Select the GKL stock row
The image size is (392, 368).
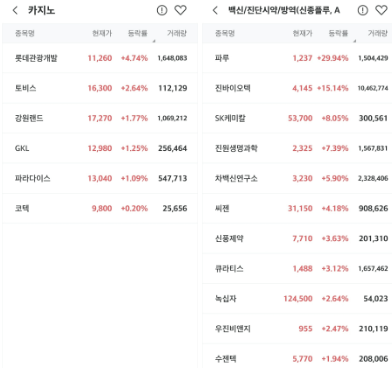(100, 148)
